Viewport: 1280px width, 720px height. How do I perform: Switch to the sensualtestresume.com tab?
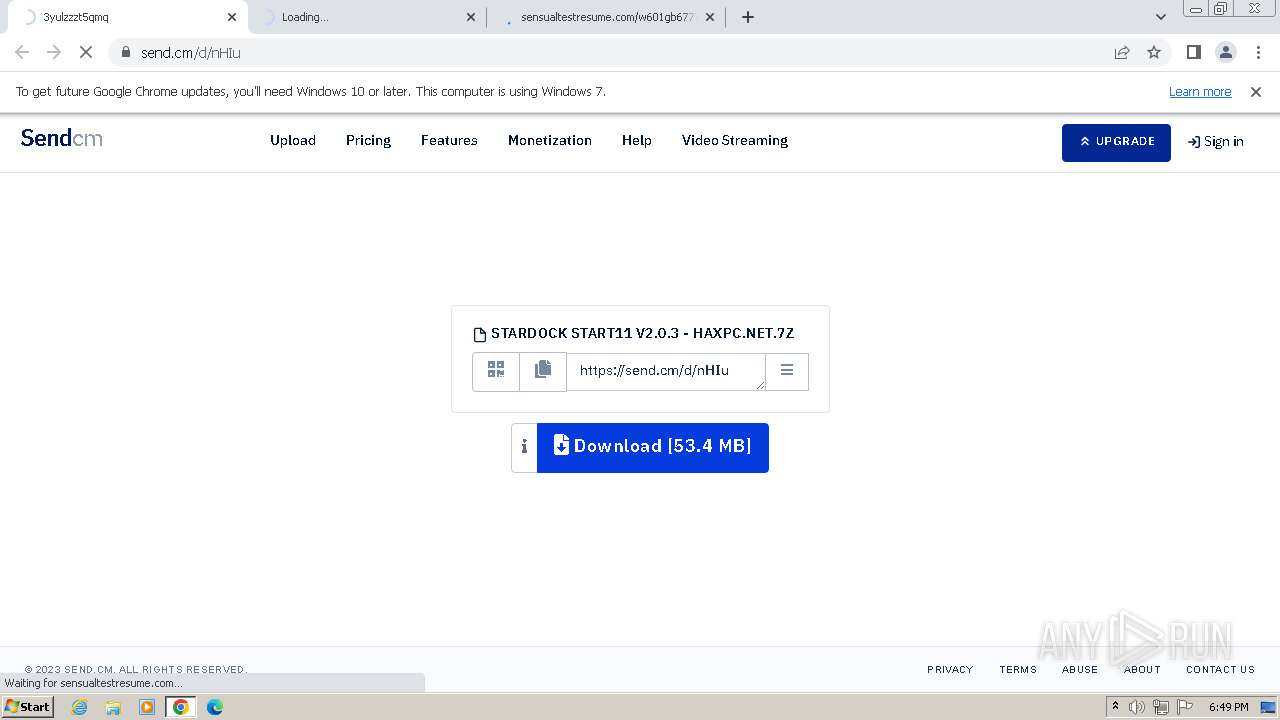[x=608, y=17]
